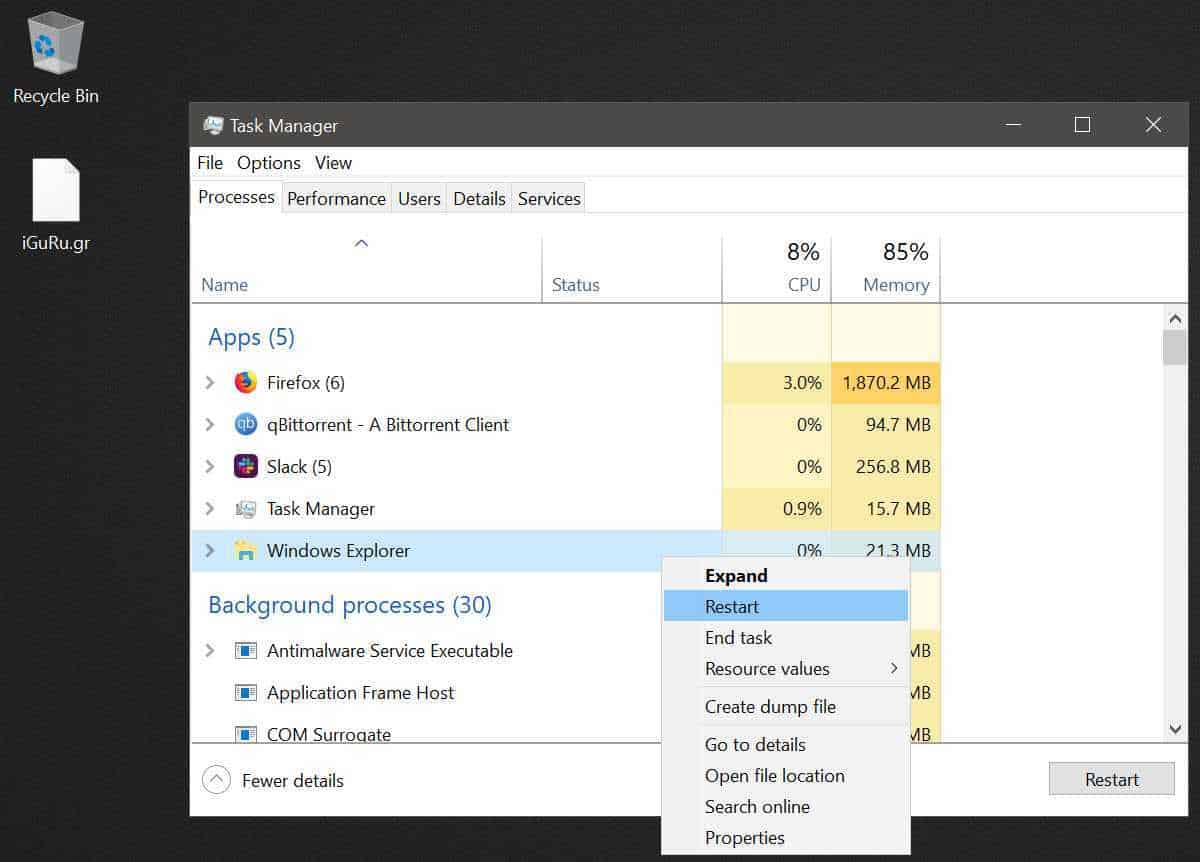Click the COM Surrogate process icon
This screenshot has height=862, width=1200.
(x=245, y=734)
